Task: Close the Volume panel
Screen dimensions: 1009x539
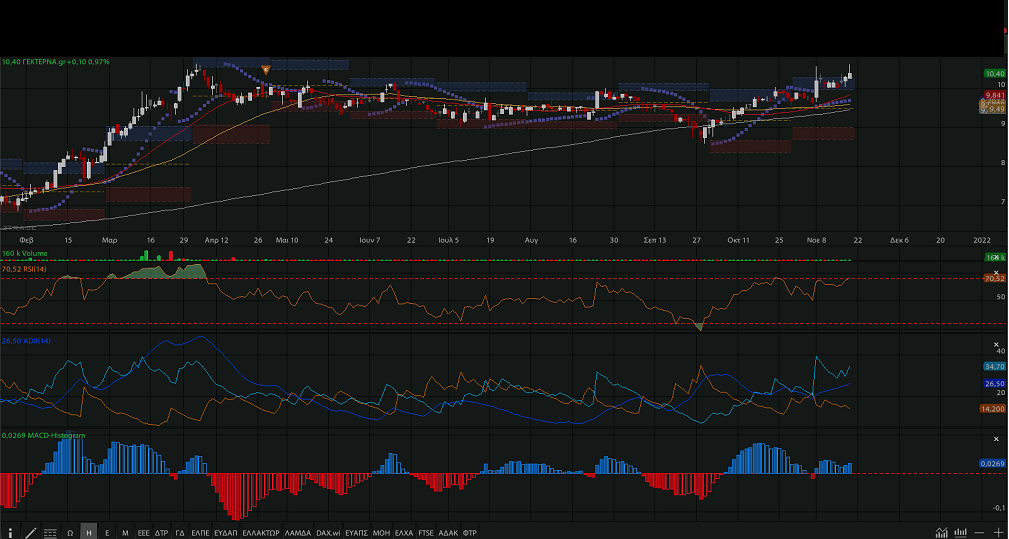Action: 996,257
